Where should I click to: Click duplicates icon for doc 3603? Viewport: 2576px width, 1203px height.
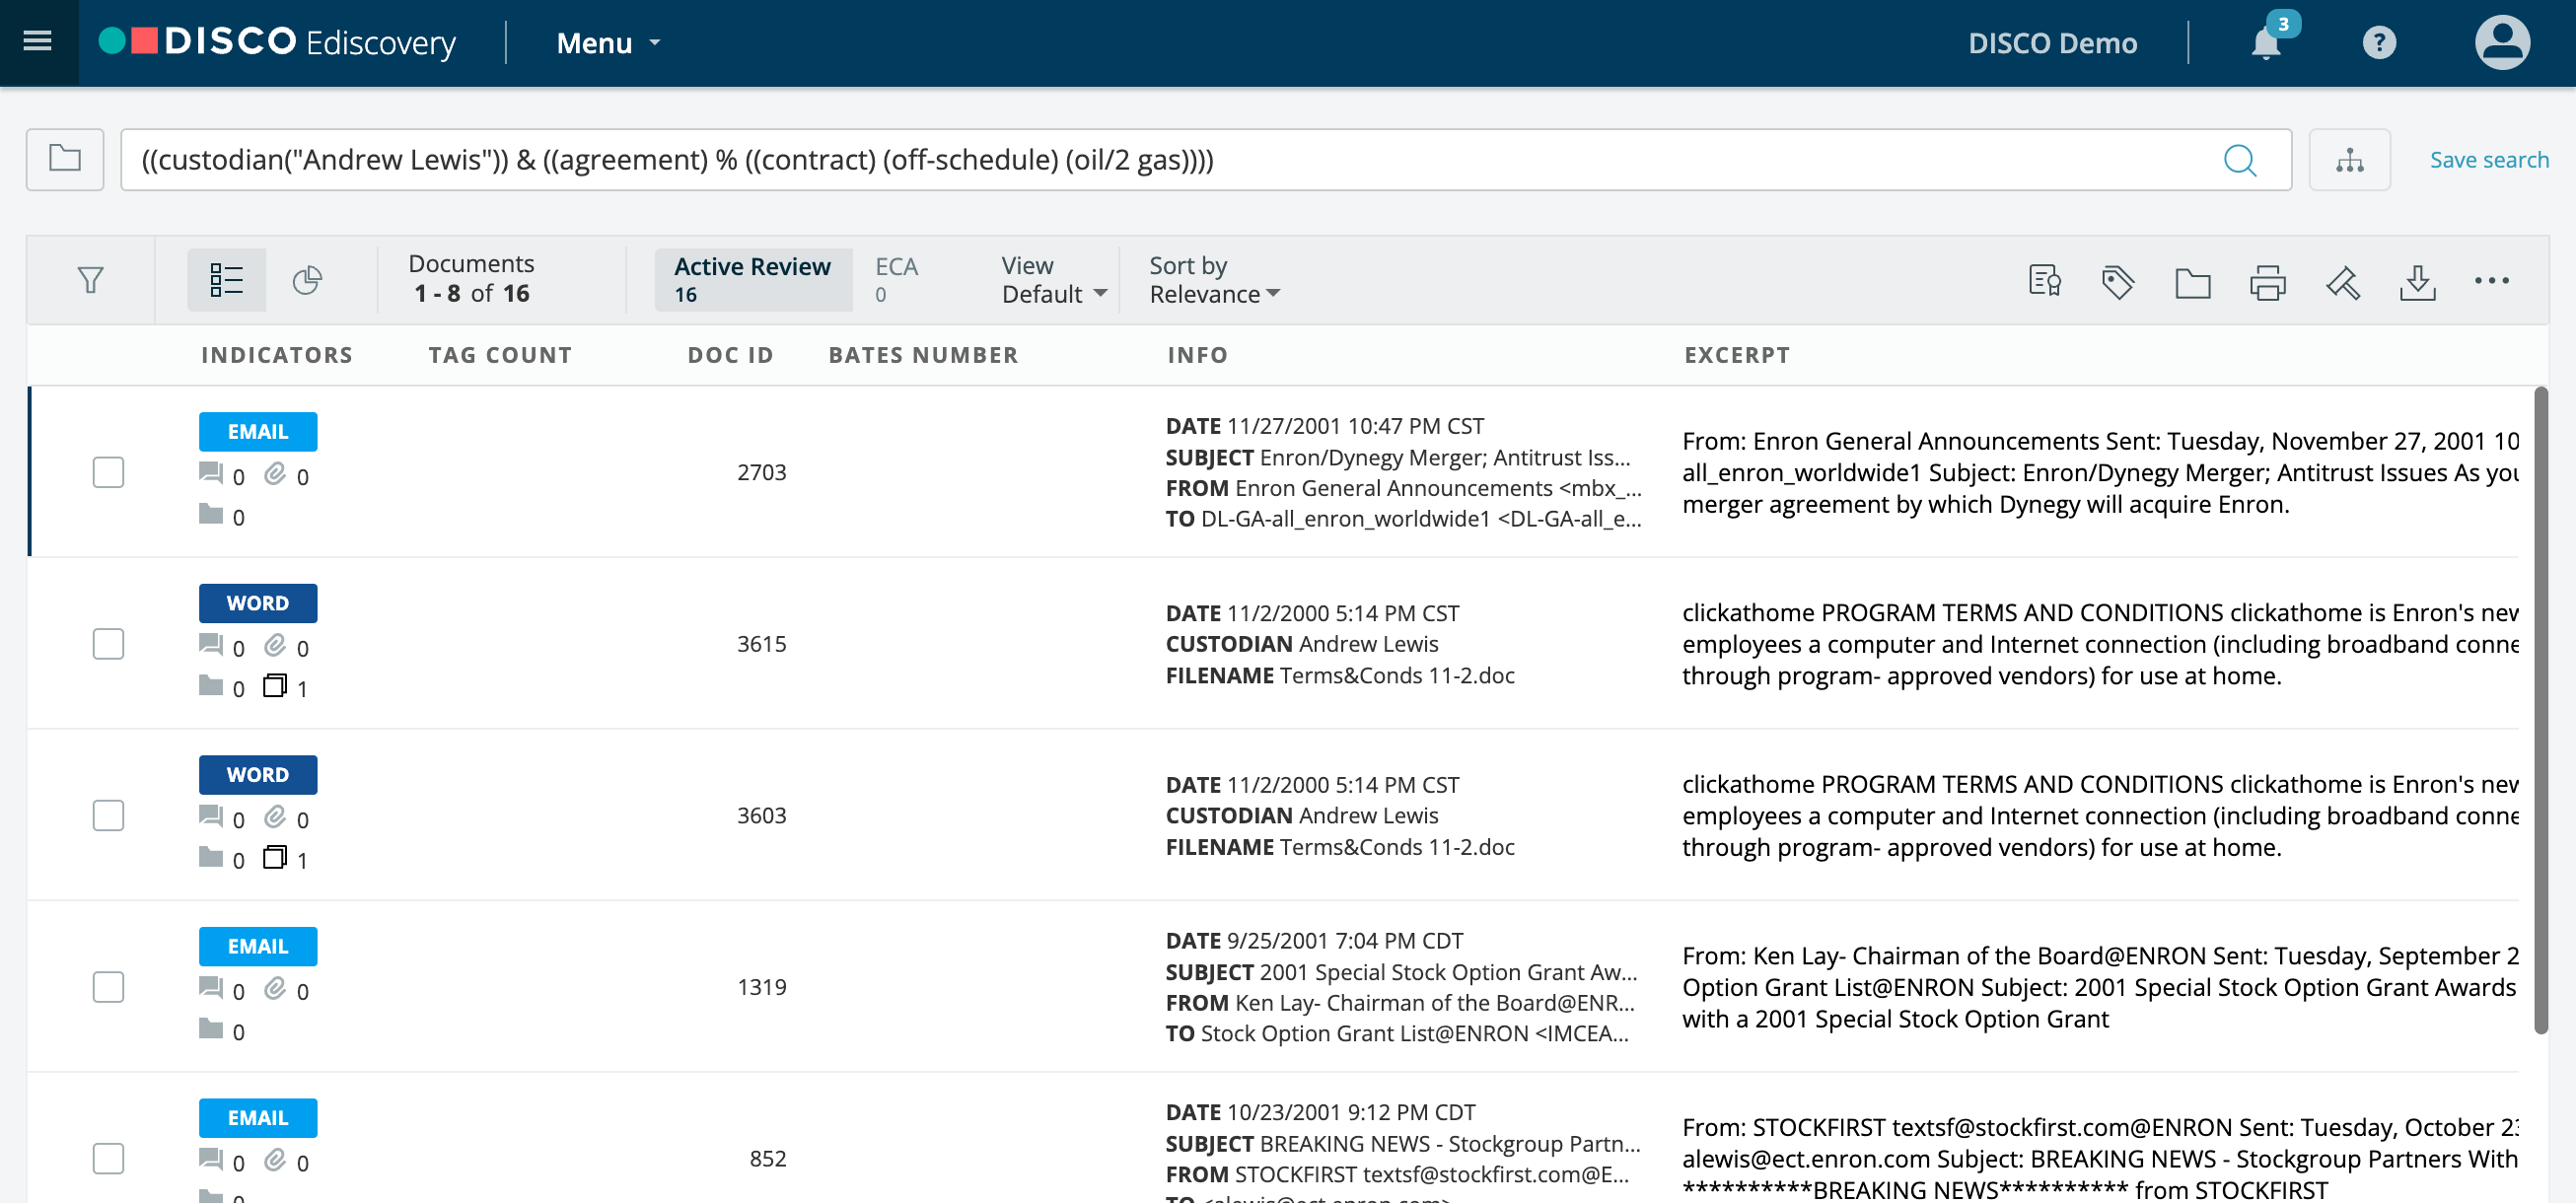[x=275, y=858]
